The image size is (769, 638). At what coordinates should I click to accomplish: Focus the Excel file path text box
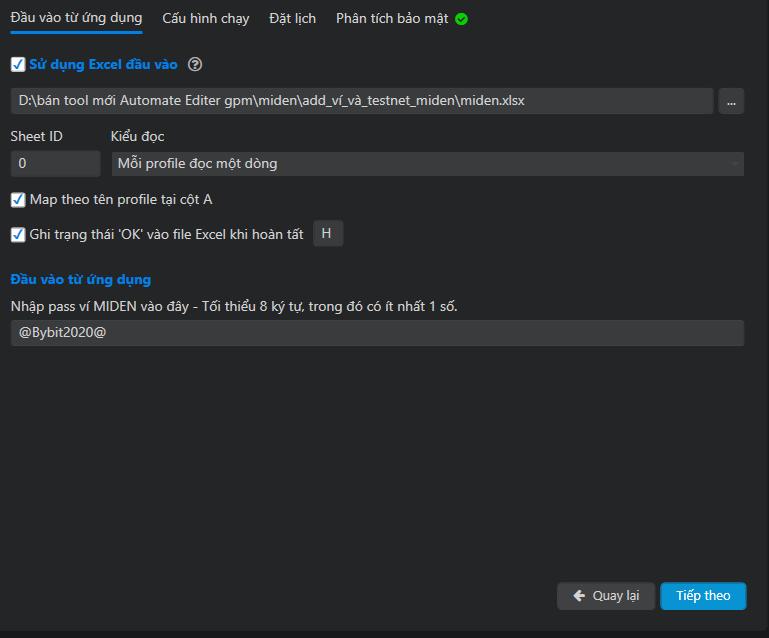click(x=362, y=101)
